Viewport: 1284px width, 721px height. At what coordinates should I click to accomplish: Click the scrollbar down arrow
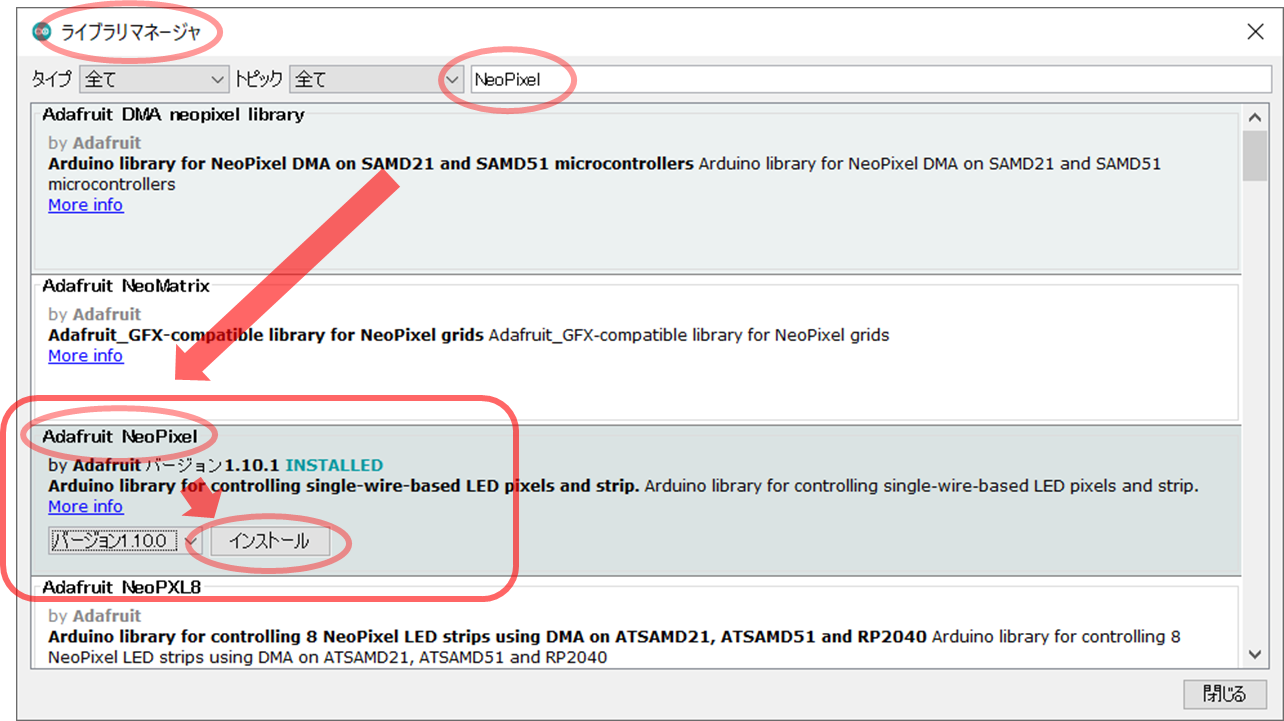pos(1255,654)
